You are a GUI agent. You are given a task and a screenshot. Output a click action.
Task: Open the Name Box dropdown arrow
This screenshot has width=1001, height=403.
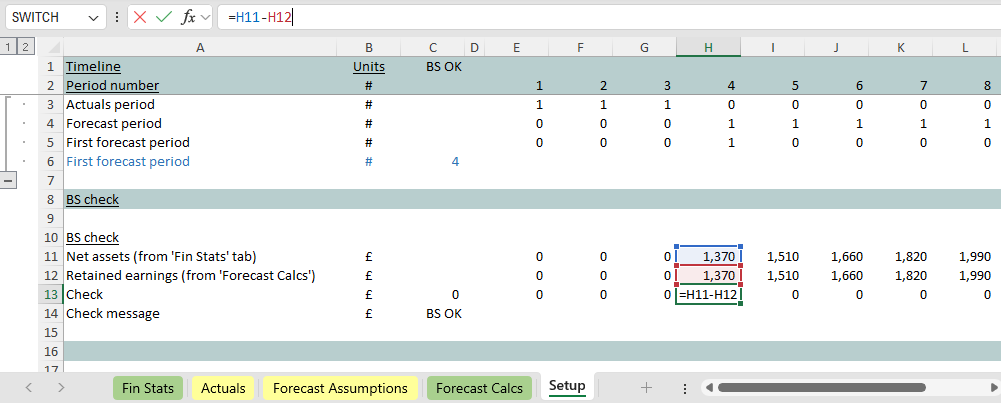(x=93, y=18)
